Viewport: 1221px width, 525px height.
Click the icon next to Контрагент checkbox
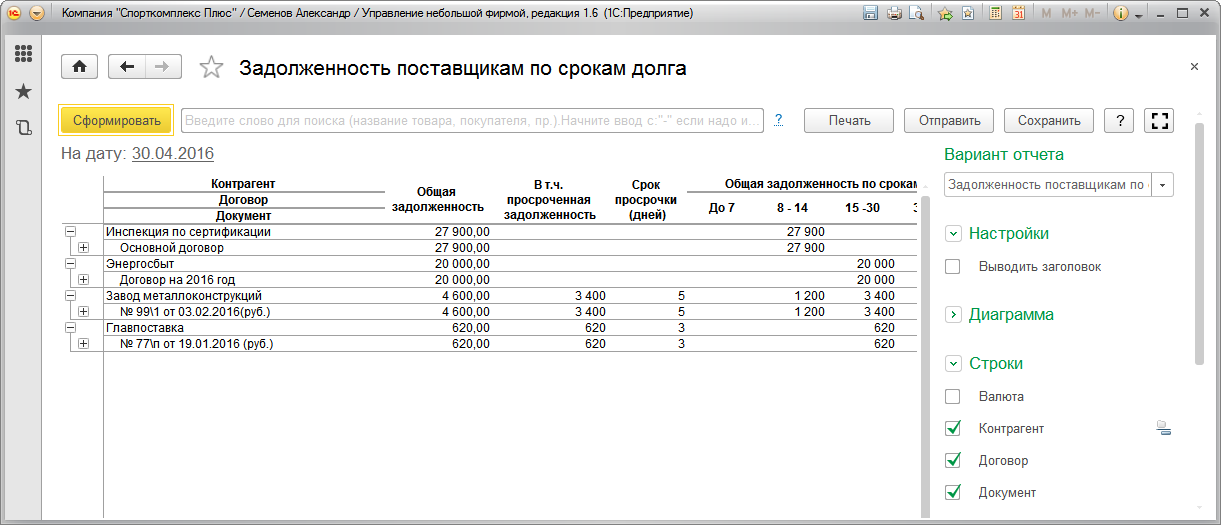(x=1163, y=428)
